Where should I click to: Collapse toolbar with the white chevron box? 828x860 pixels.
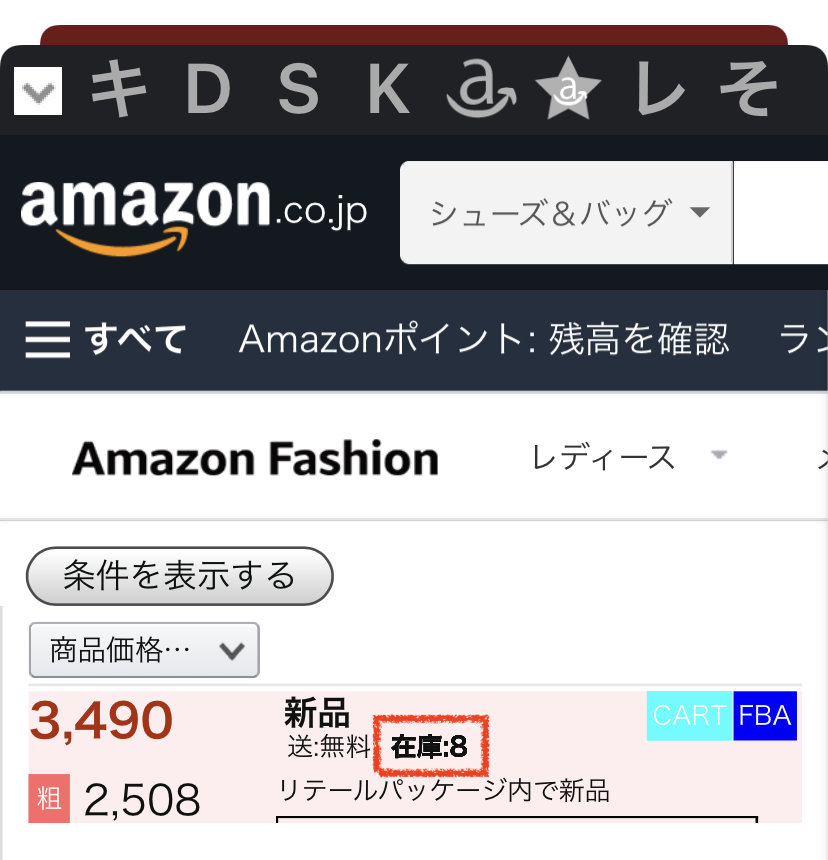pyautogui.click(x=38, y=91)
